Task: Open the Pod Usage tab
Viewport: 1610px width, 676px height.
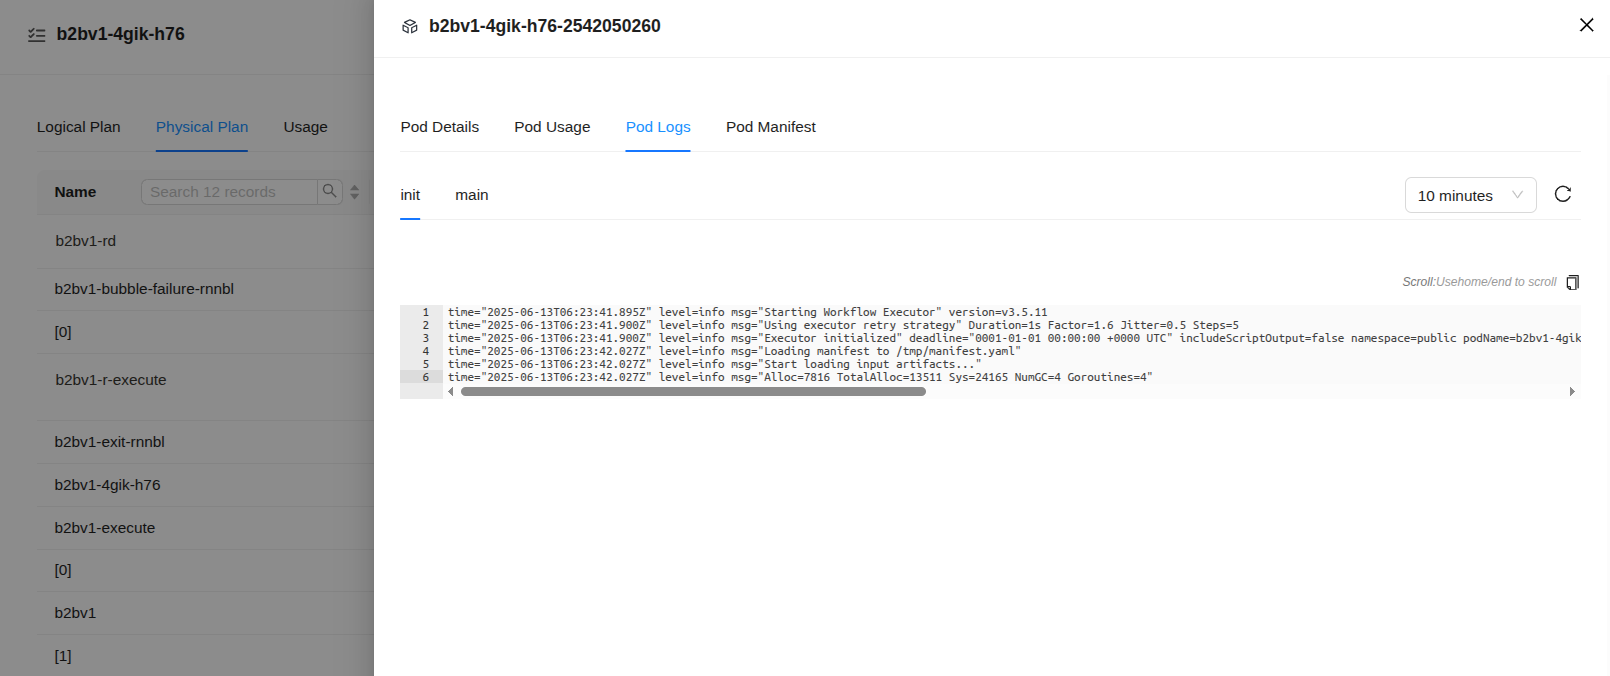Action: pyautogui.click(x=552, y=127)
